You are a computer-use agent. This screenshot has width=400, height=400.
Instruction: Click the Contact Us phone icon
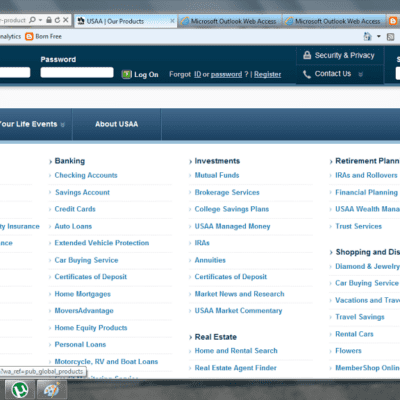click(x=307, y=74)
